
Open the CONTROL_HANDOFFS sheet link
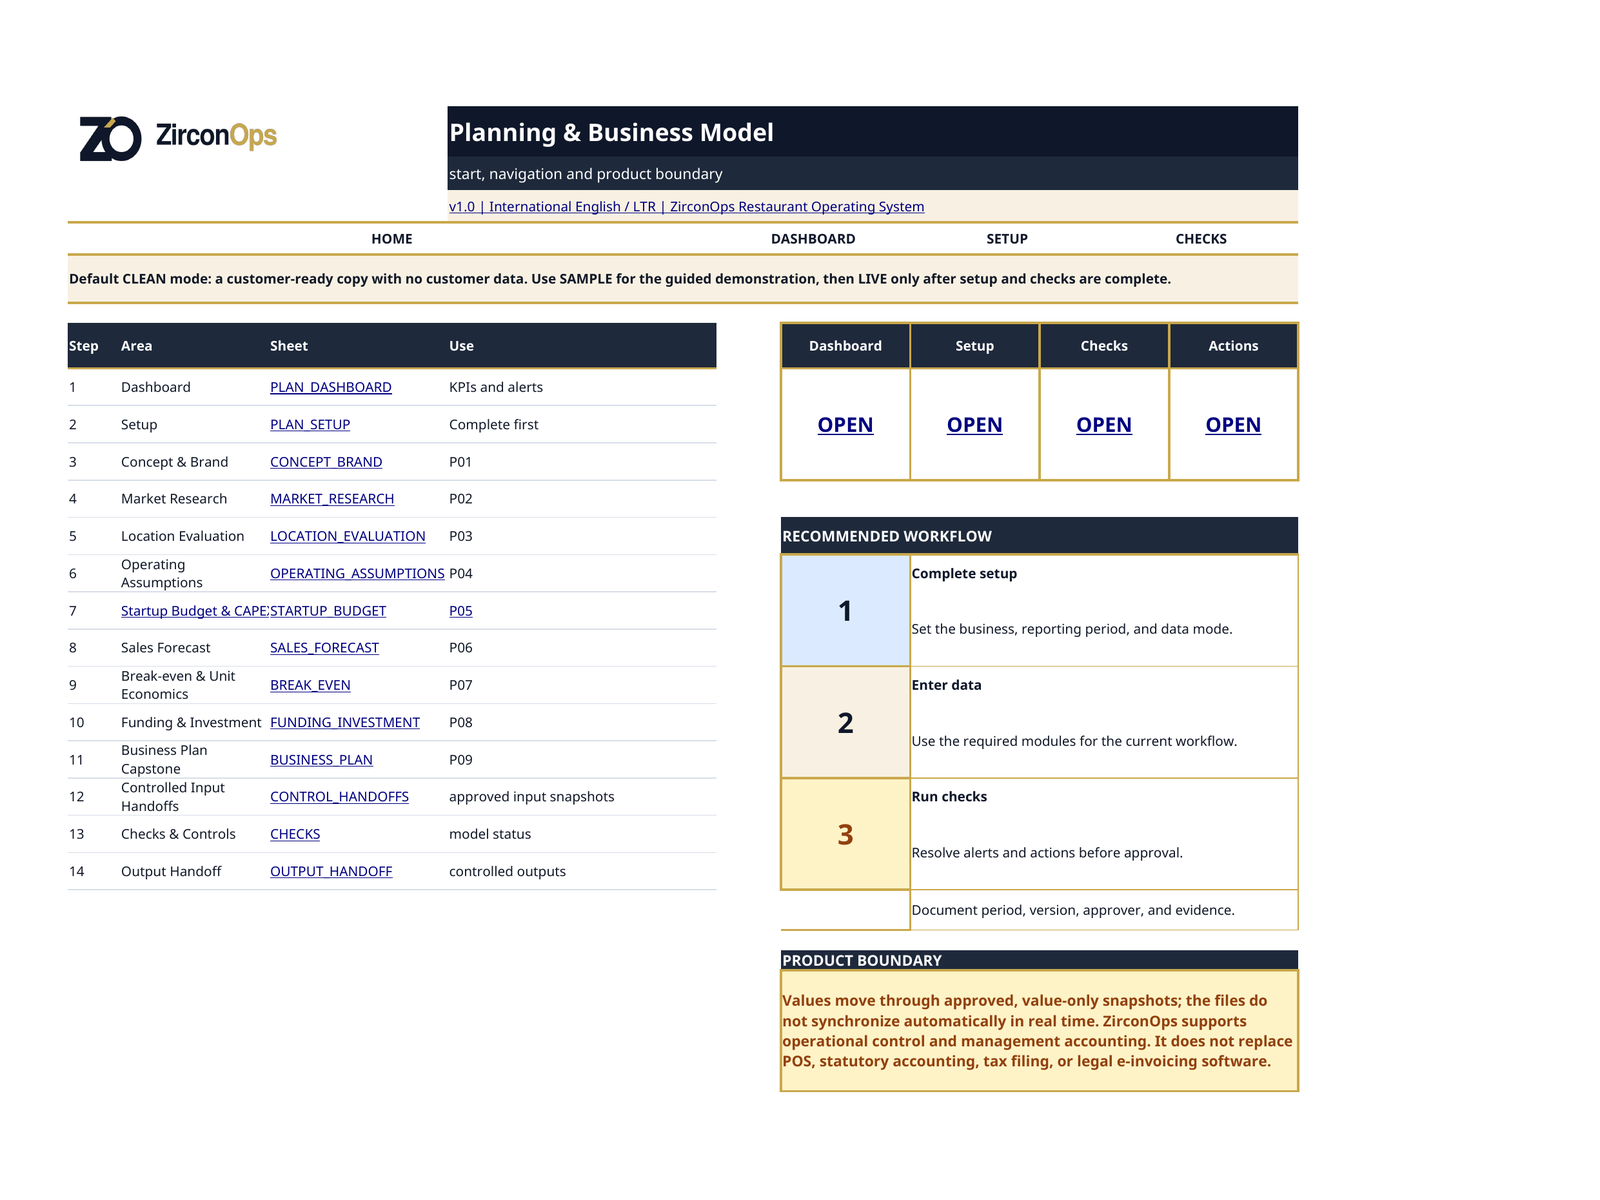(x=339, y=797)
